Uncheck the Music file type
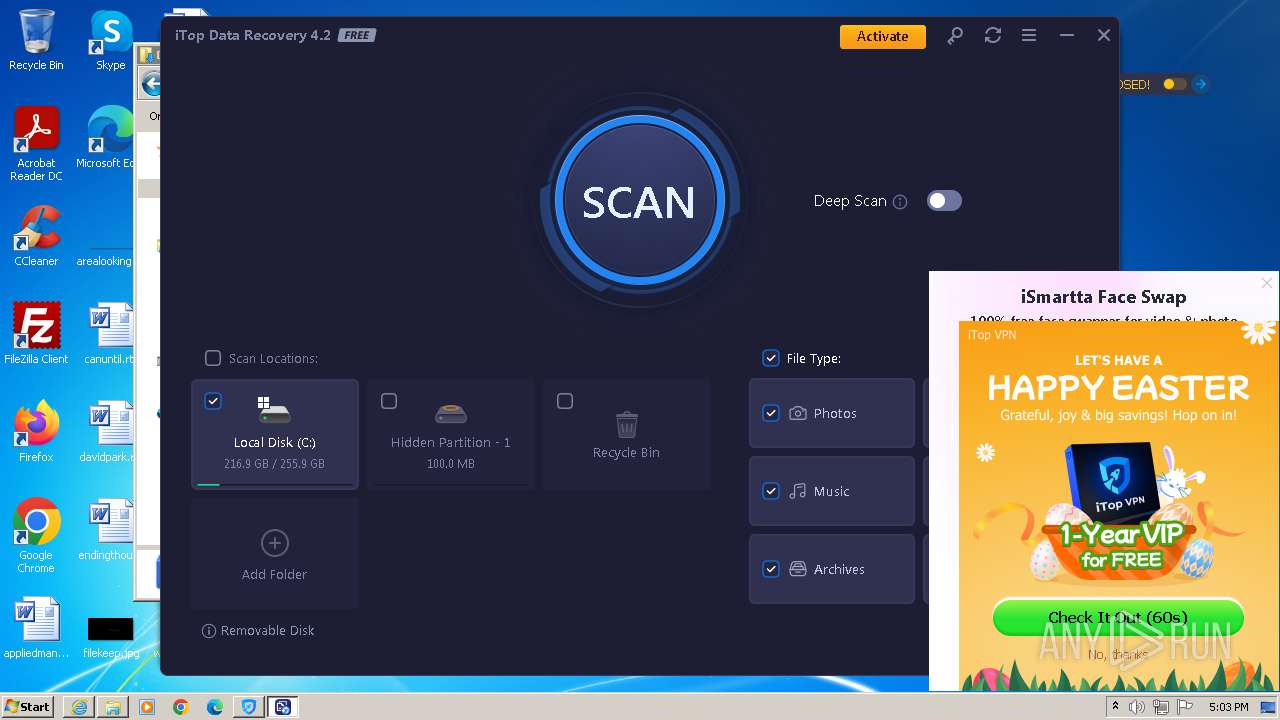Screen dimensions: 1280x720 (771, 491)
